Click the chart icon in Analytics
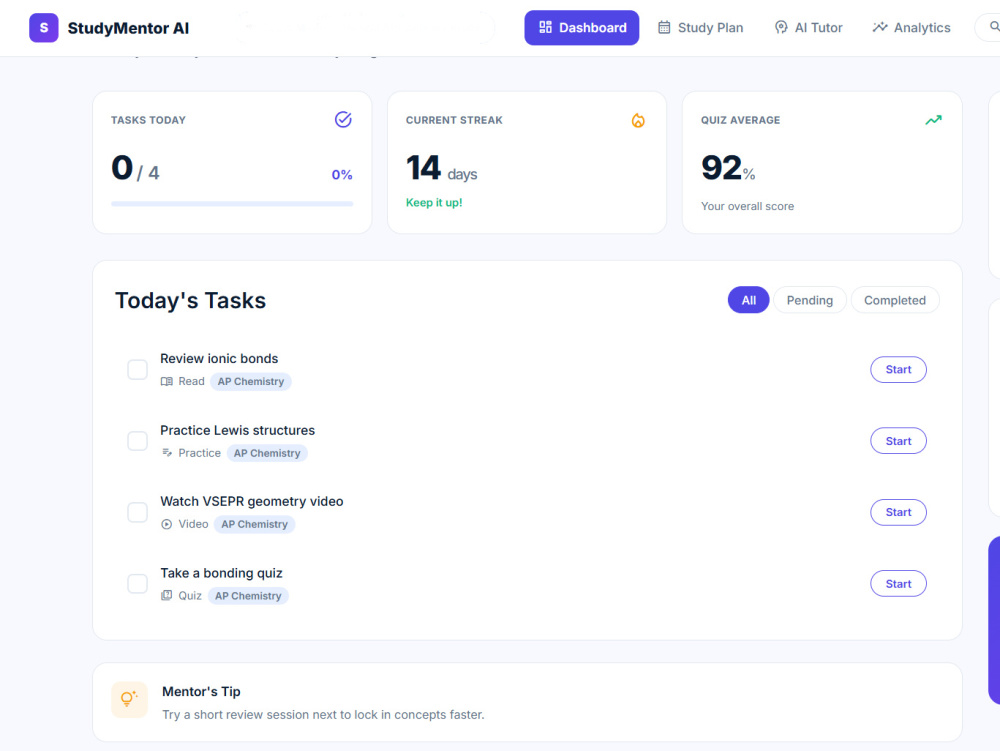 point(879,27)
